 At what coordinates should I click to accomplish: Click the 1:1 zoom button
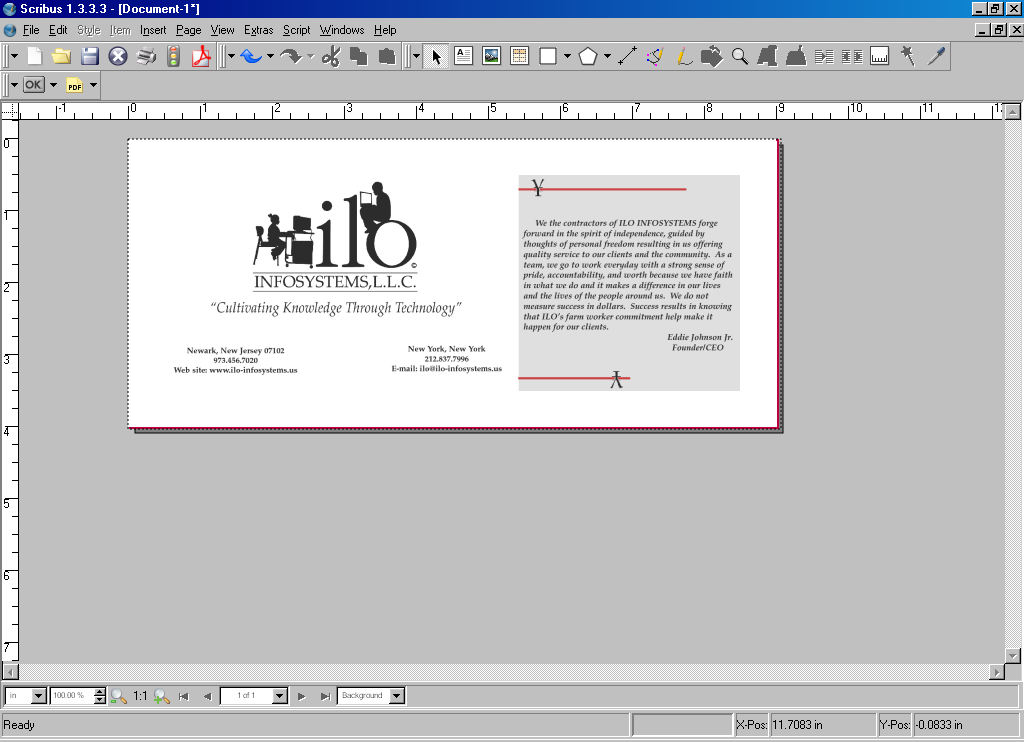[140, 696]
